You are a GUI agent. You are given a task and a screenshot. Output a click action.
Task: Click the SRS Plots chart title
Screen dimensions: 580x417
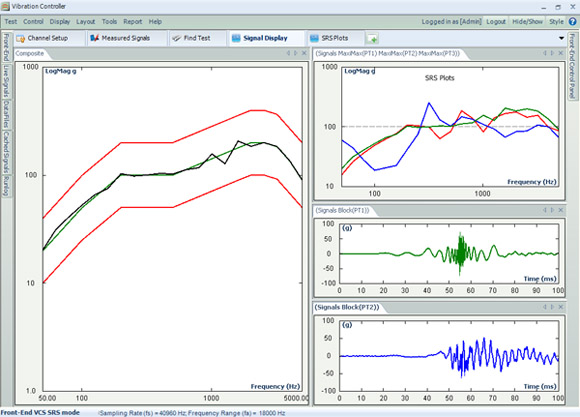tap(439, 78)
